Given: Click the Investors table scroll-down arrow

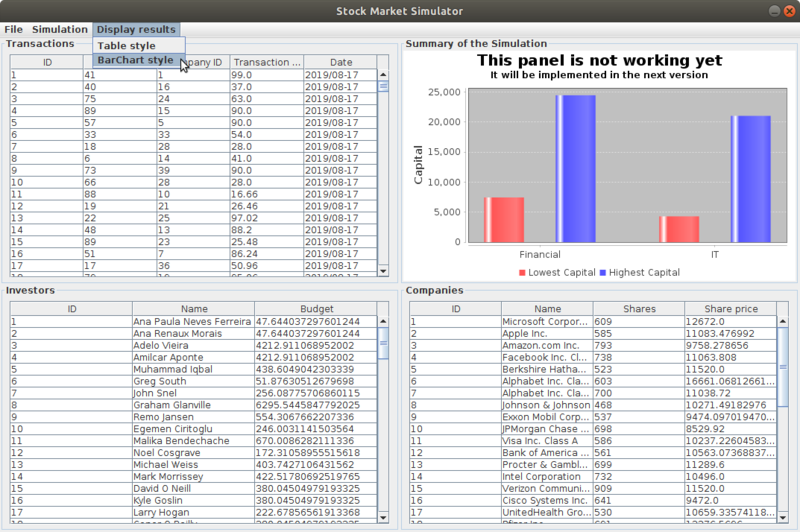Looking at the screenshot, I should pos(383,513).
